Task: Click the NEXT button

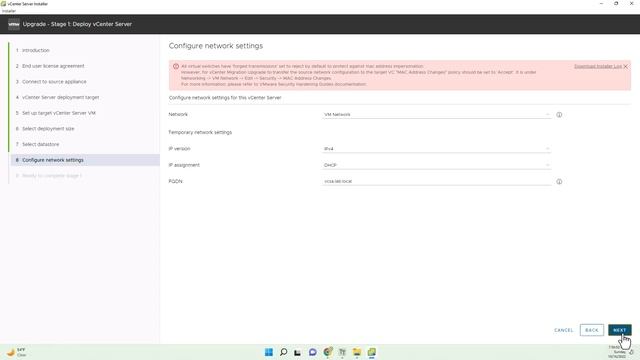Action: [620, 330]
